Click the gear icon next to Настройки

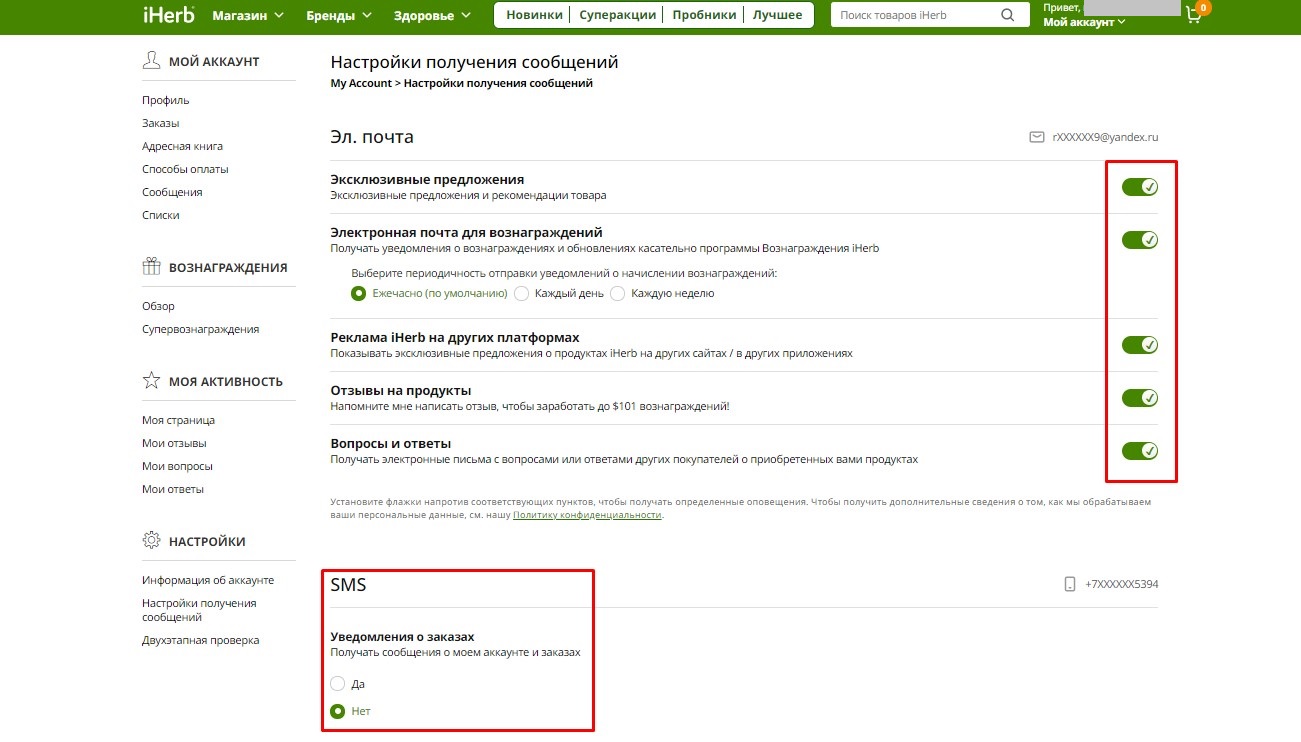[152, 541]
